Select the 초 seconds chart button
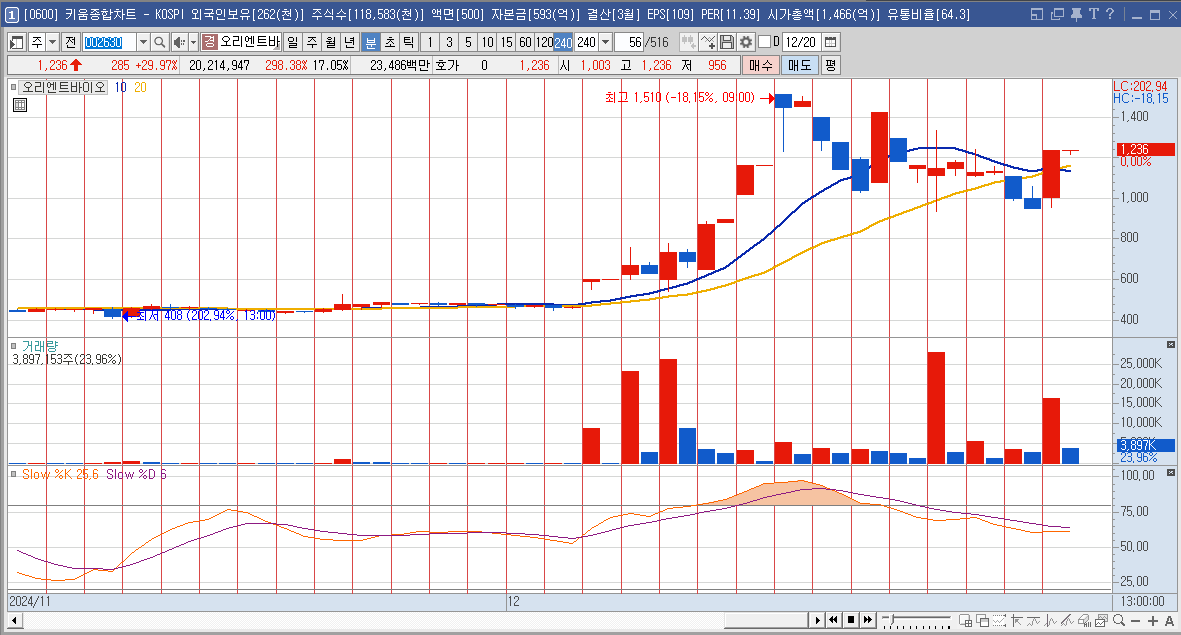The height and width of the screenshot is (635, 1181). 389,42
